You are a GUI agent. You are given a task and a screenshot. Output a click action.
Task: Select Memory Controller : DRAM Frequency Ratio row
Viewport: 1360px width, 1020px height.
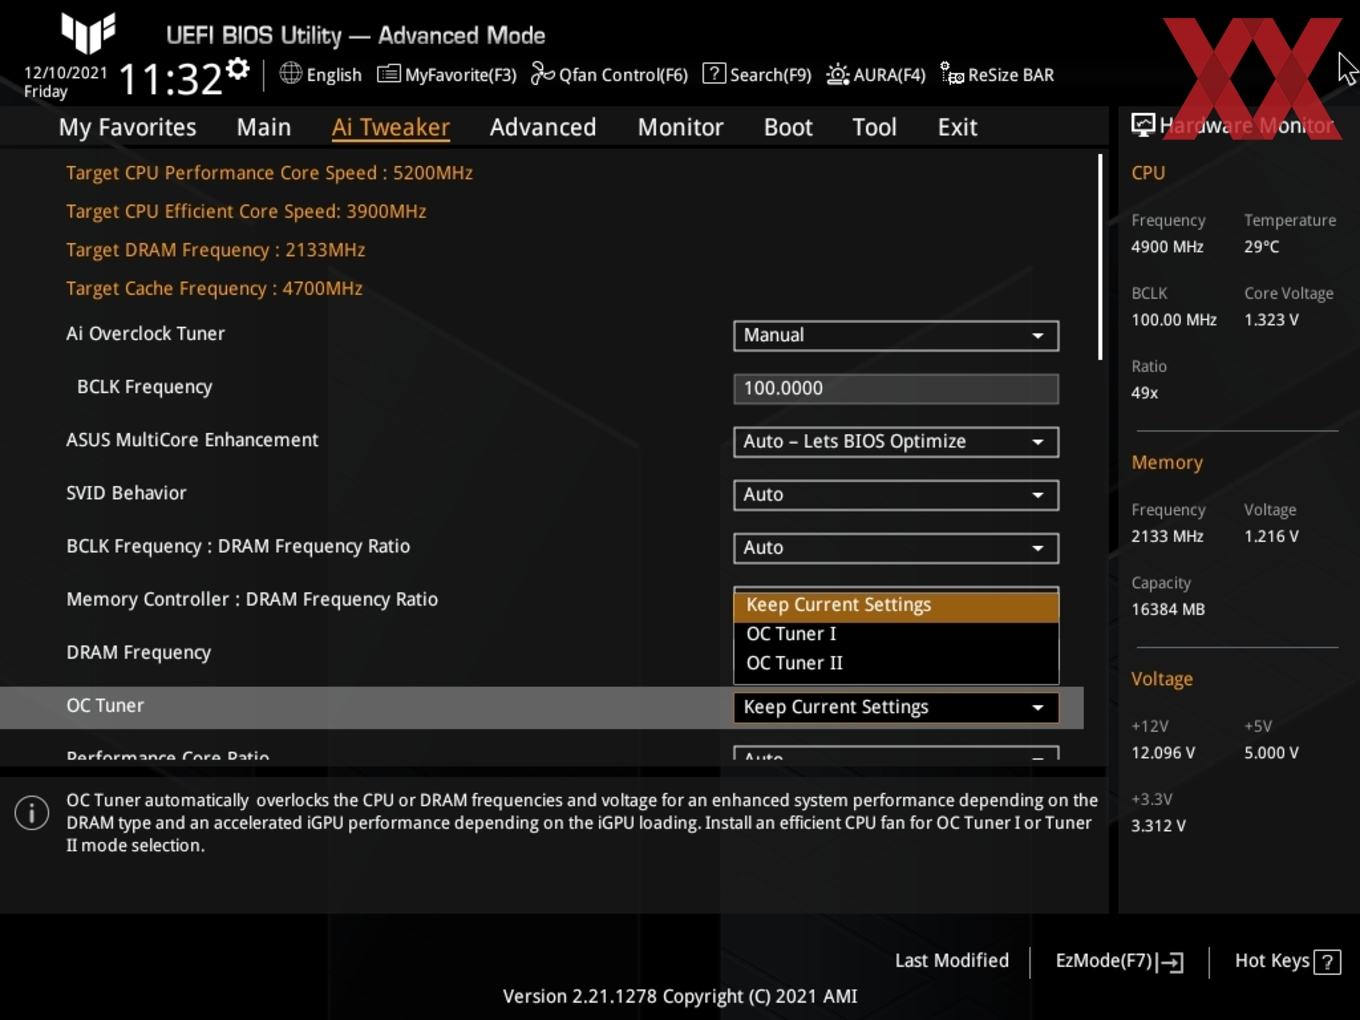point(252,600)
